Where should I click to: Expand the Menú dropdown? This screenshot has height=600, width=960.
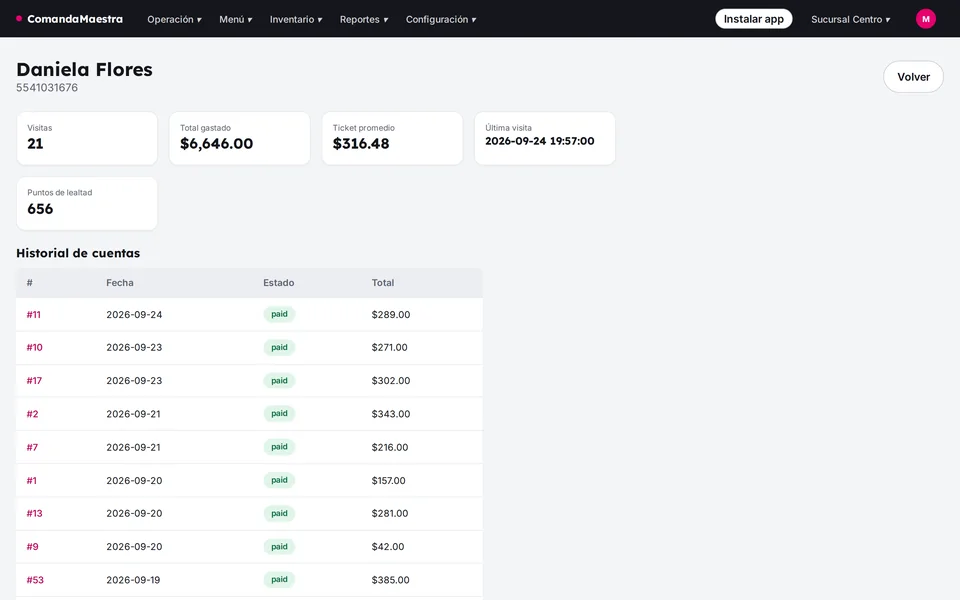pyautogui.click(x=236, y=20)
